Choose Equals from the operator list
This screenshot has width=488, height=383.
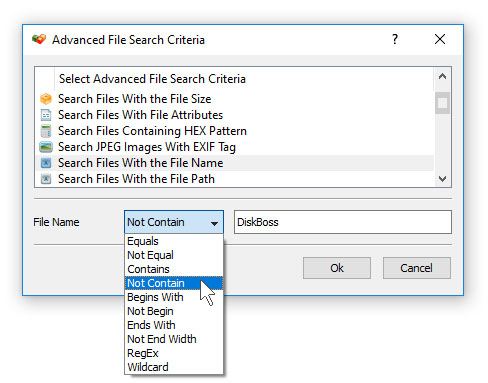174,241
